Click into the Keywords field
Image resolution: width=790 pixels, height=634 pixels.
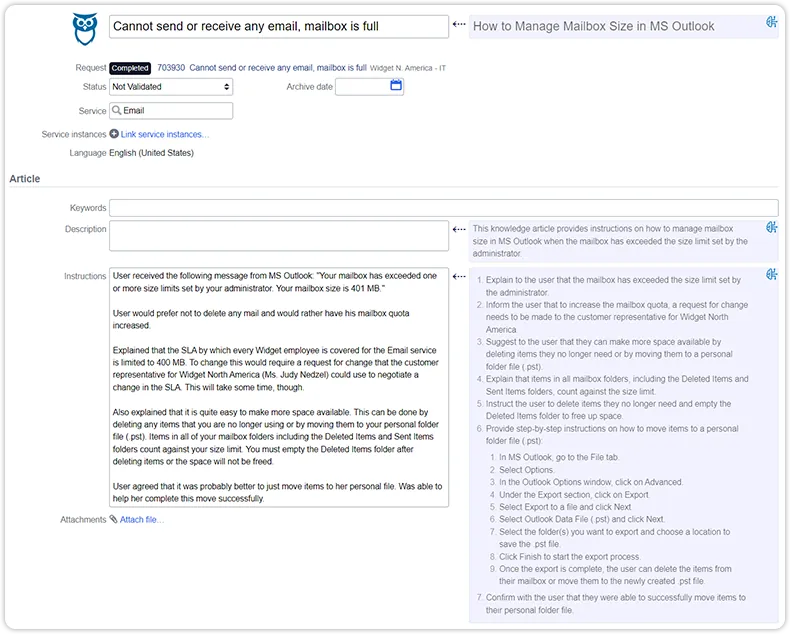point(443,208)
